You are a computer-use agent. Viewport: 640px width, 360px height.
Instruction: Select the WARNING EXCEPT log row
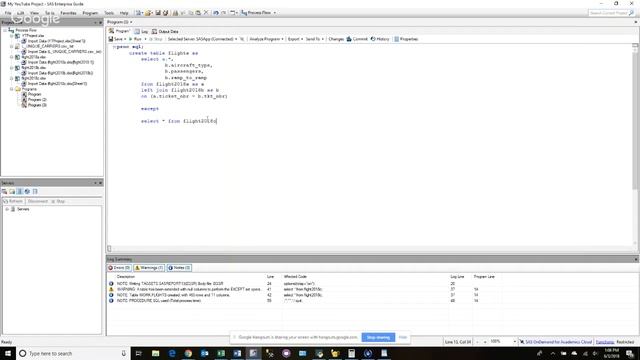[302, 289]
